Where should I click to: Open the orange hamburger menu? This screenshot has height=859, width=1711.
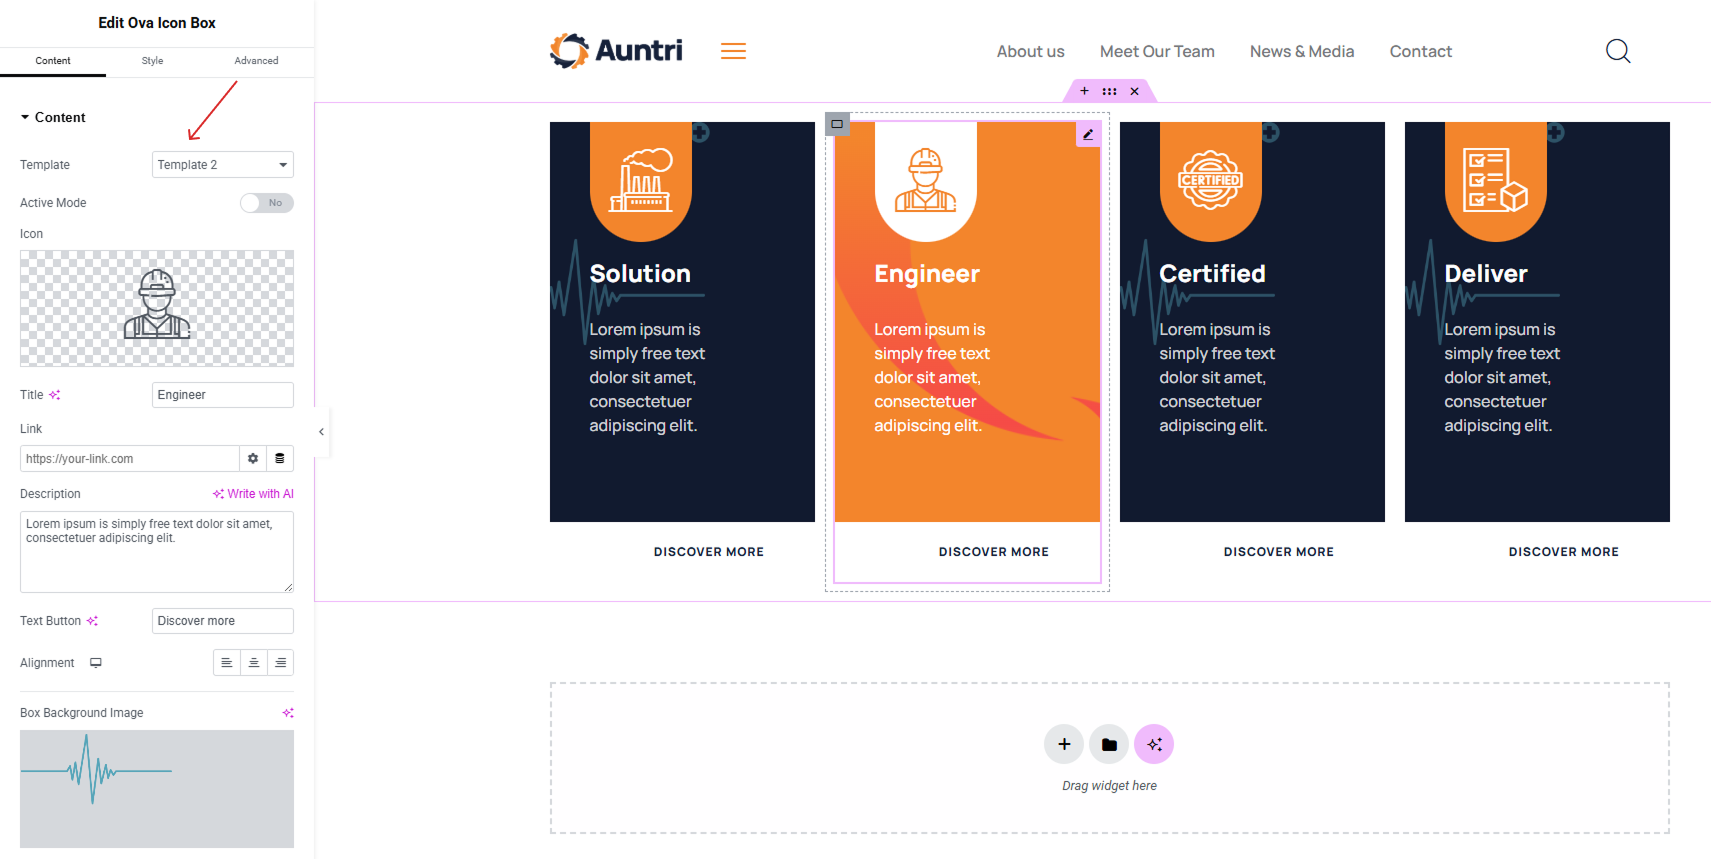[x=734, y=51]
